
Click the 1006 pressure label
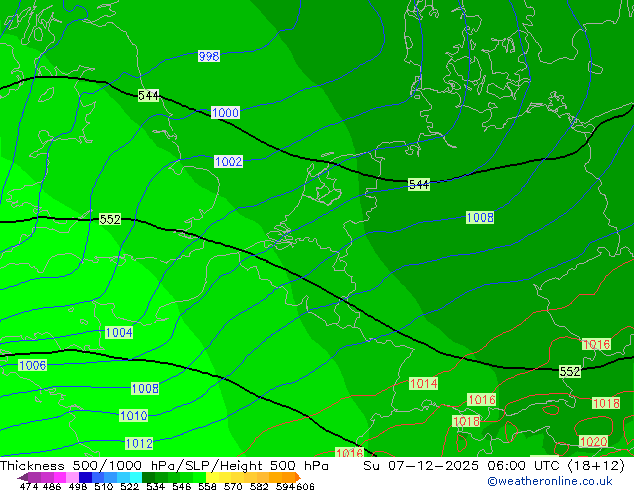pyautogui.click(x=33, y=365)
